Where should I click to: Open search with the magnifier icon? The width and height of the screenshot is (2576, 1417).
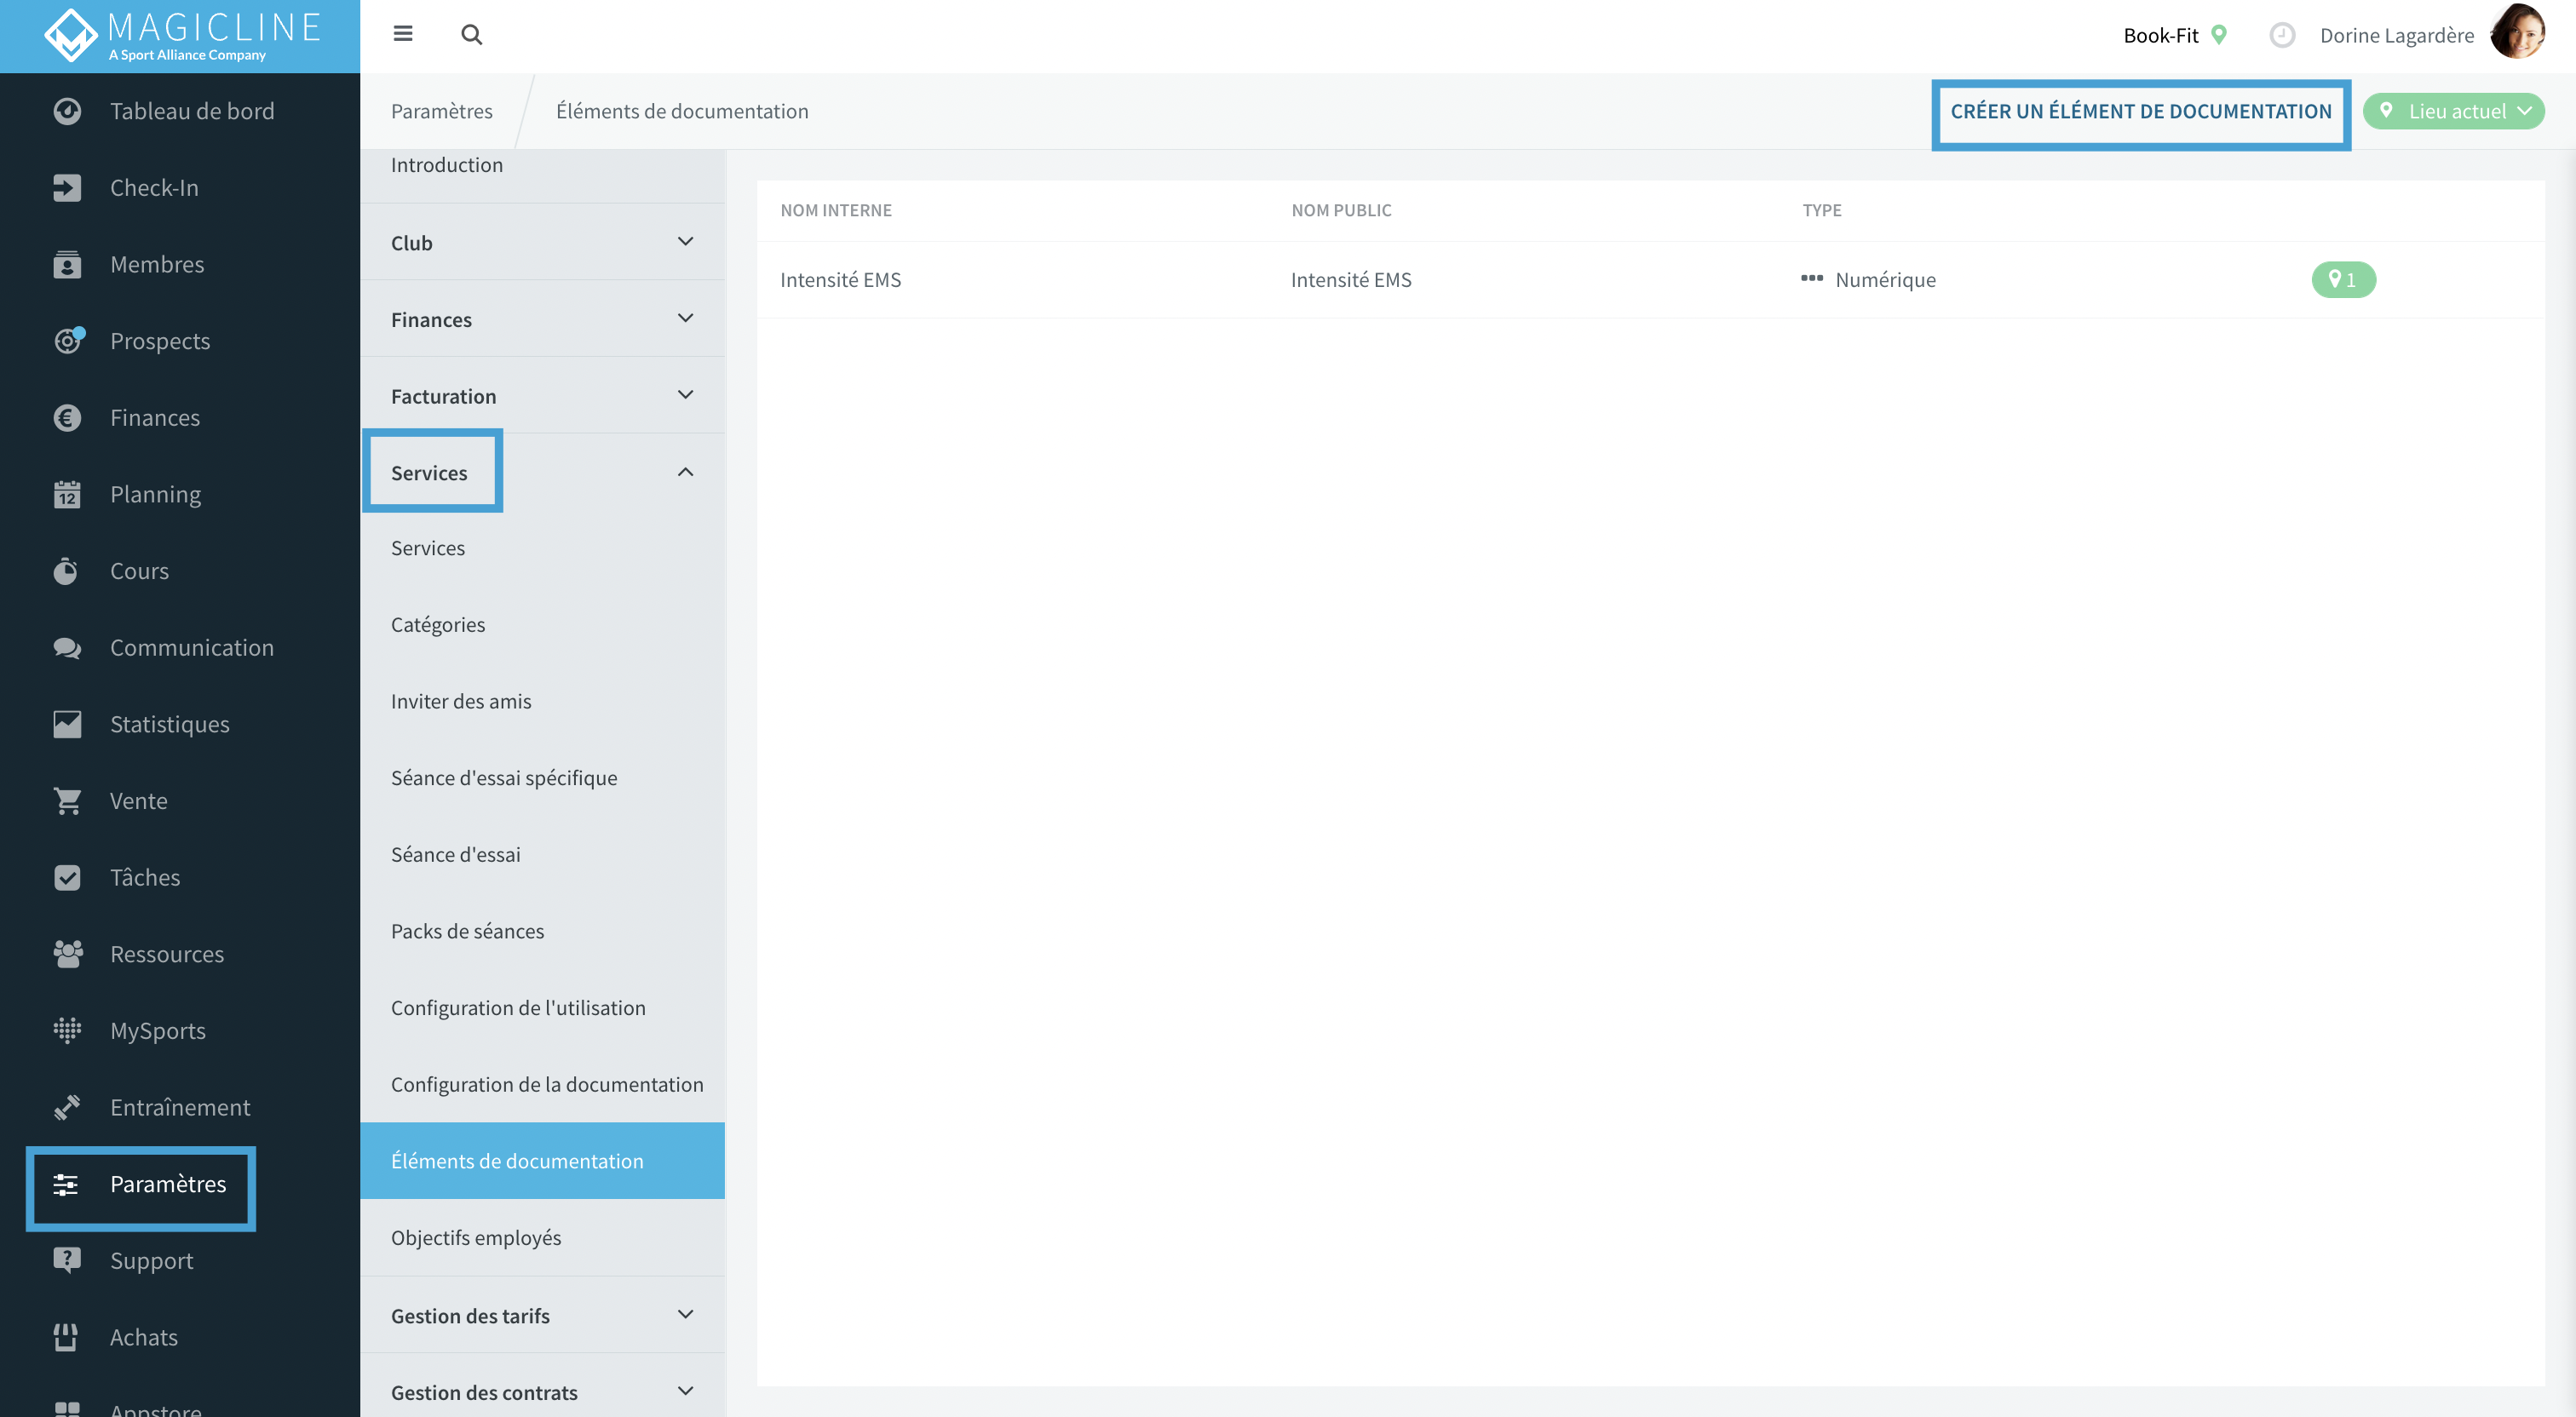coord(472,35)
